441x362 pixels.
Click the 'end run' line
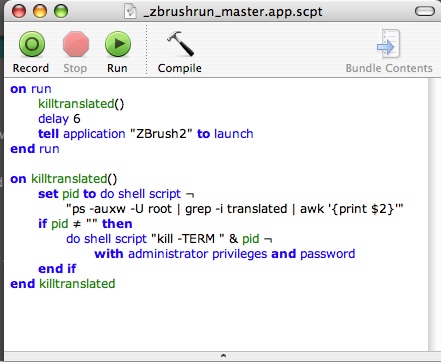pos(35,149)
